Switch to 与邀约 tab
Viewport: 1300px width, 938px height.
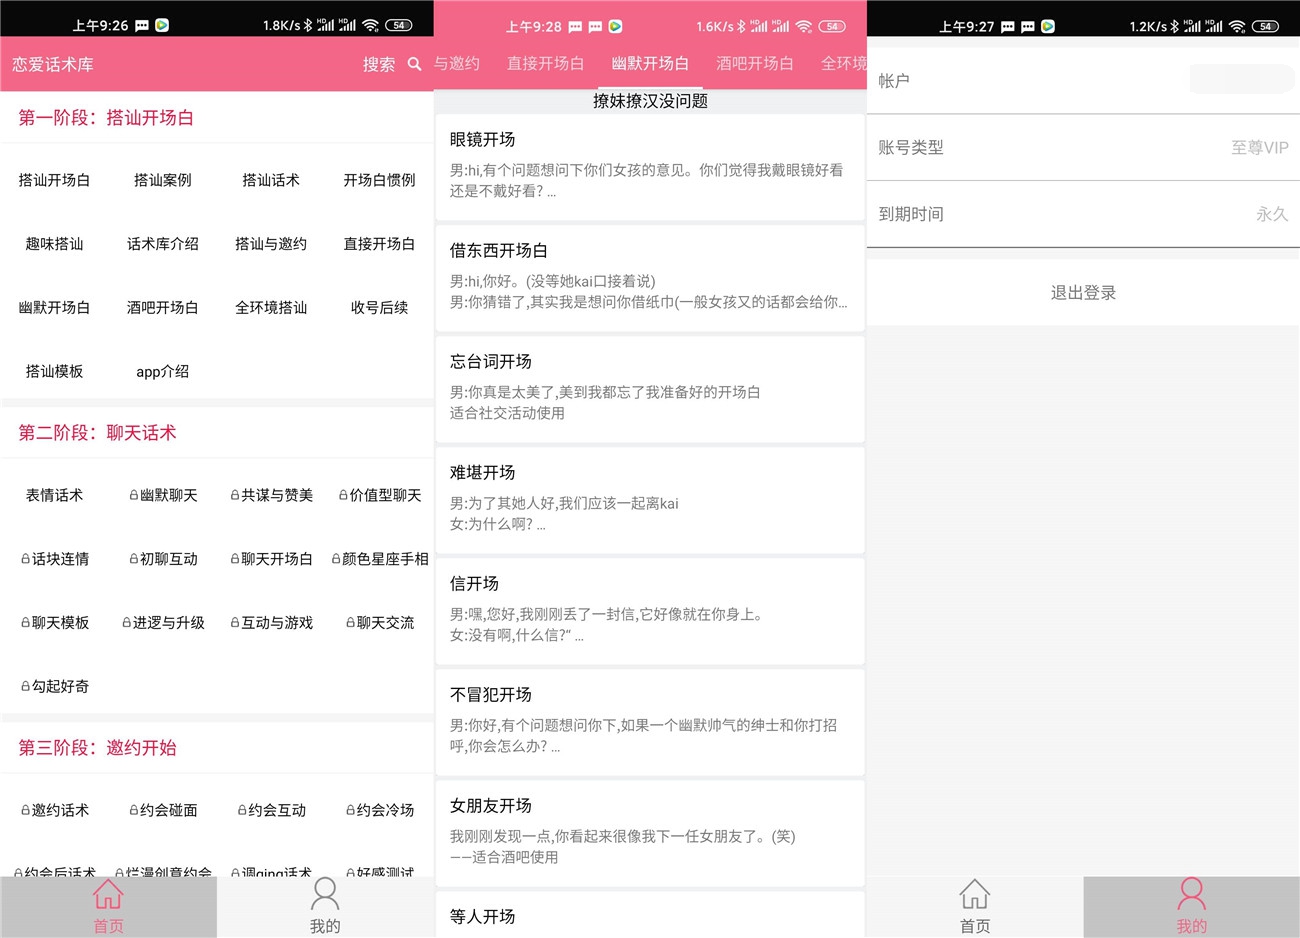point(457,64)
